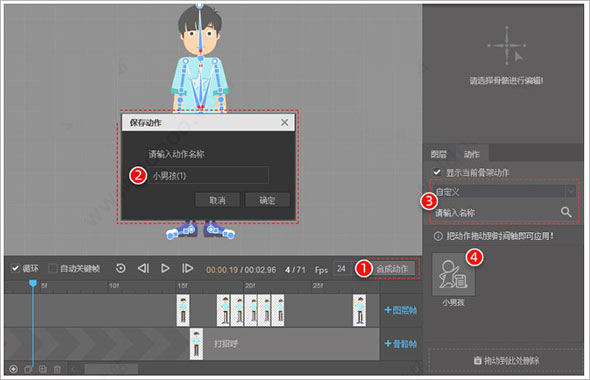Click the 请输入名称 search field
Screen dimensions: 590x380
(x=495, y=213)
